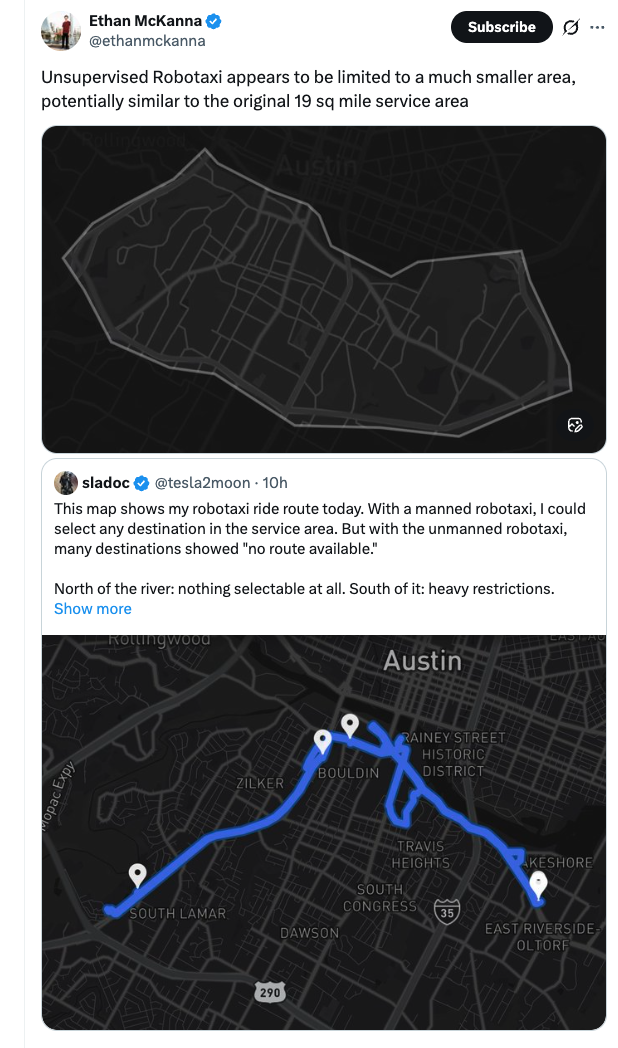Click the map pin near East Riverside
The image size is (618, 1048).
(x=539, y=884)
